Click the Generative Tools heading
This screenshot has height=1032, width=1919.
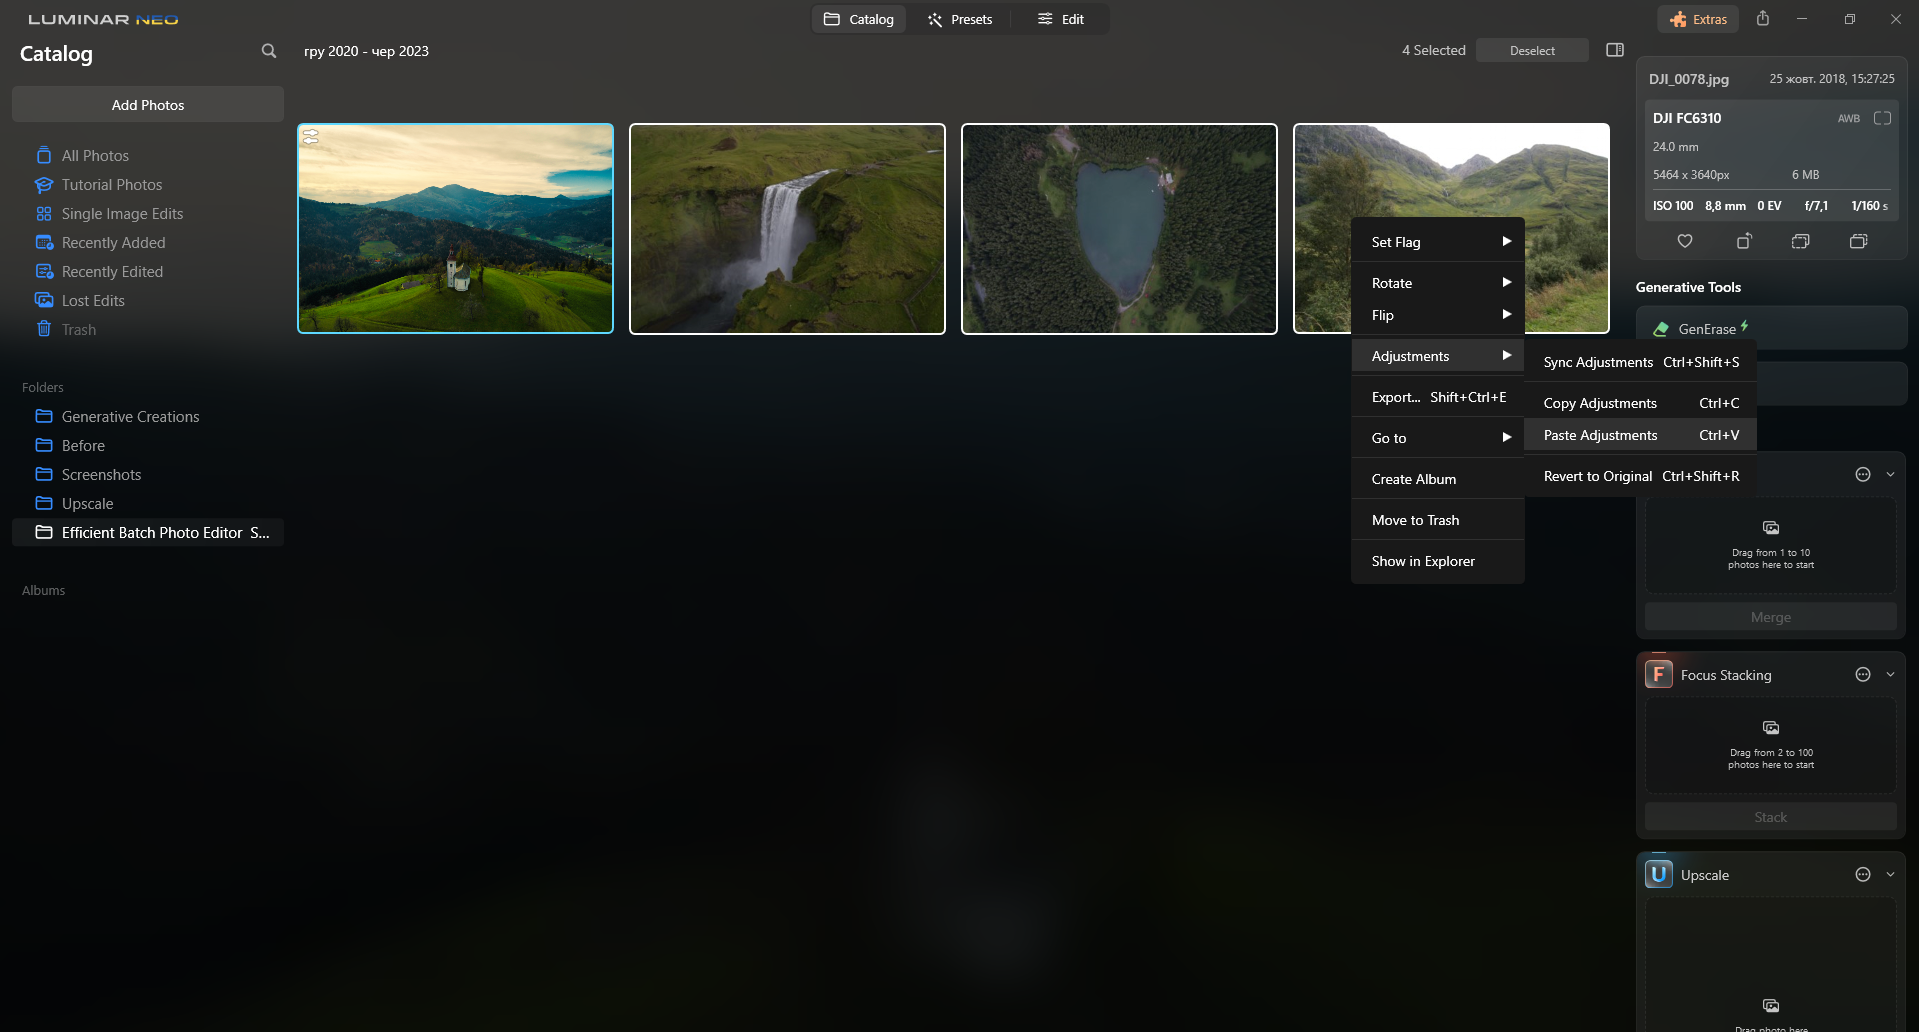(x=1688, y=287)
